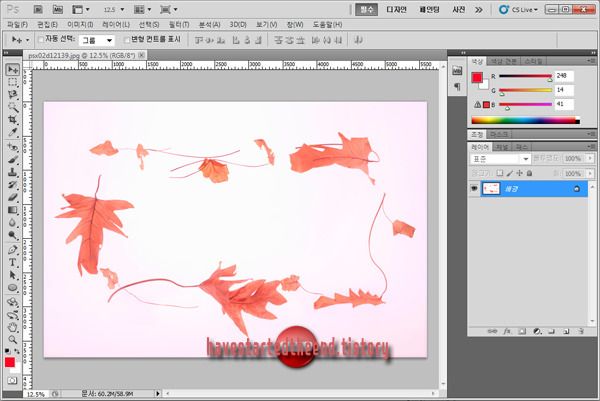Launch Mini Bridge from the top bar

point(57,10)
